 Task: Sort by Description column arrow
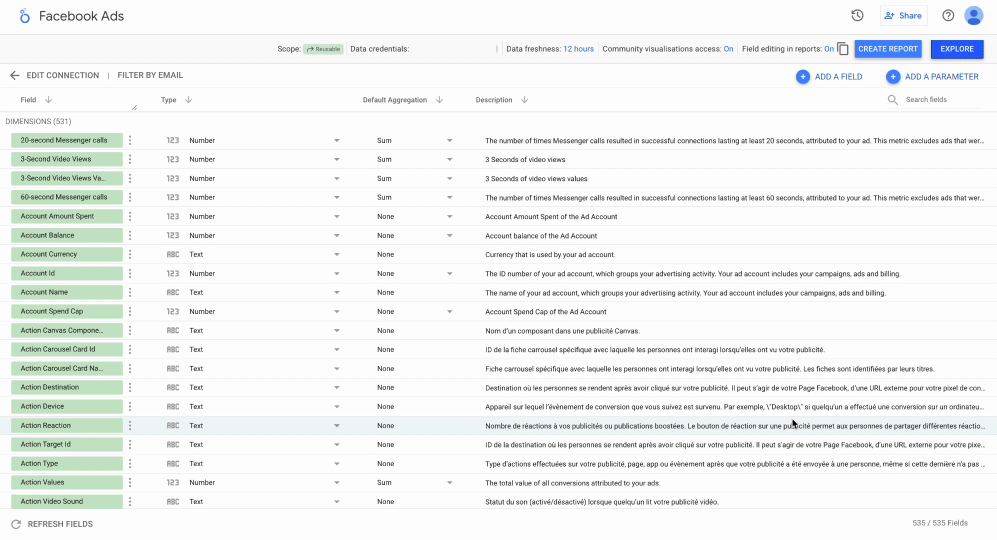524,100
